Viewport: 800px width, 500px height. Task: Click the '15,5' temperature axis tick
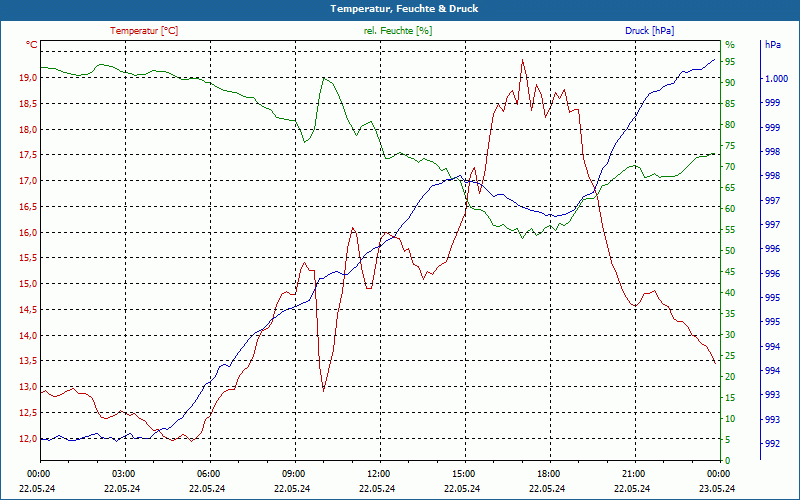28,258
